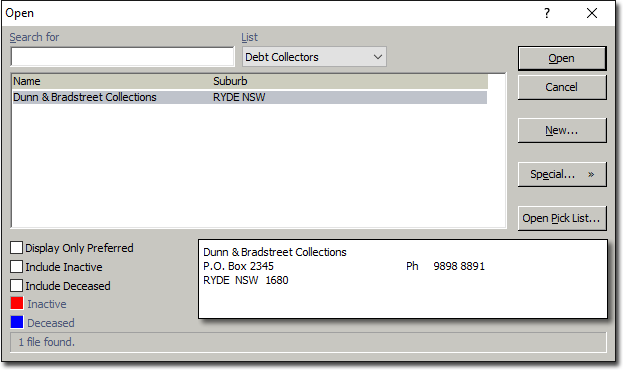Screen dimensions: 623x370
Task: Click the Open button
Action: point(562,58)
